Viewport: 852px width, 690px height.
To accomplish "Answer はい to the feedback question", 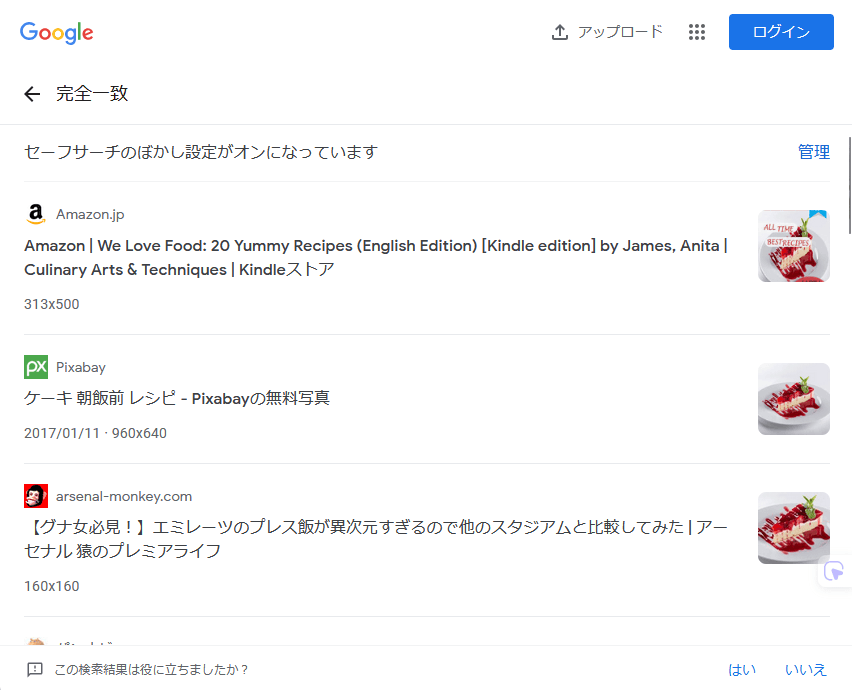I will [742, 670].
